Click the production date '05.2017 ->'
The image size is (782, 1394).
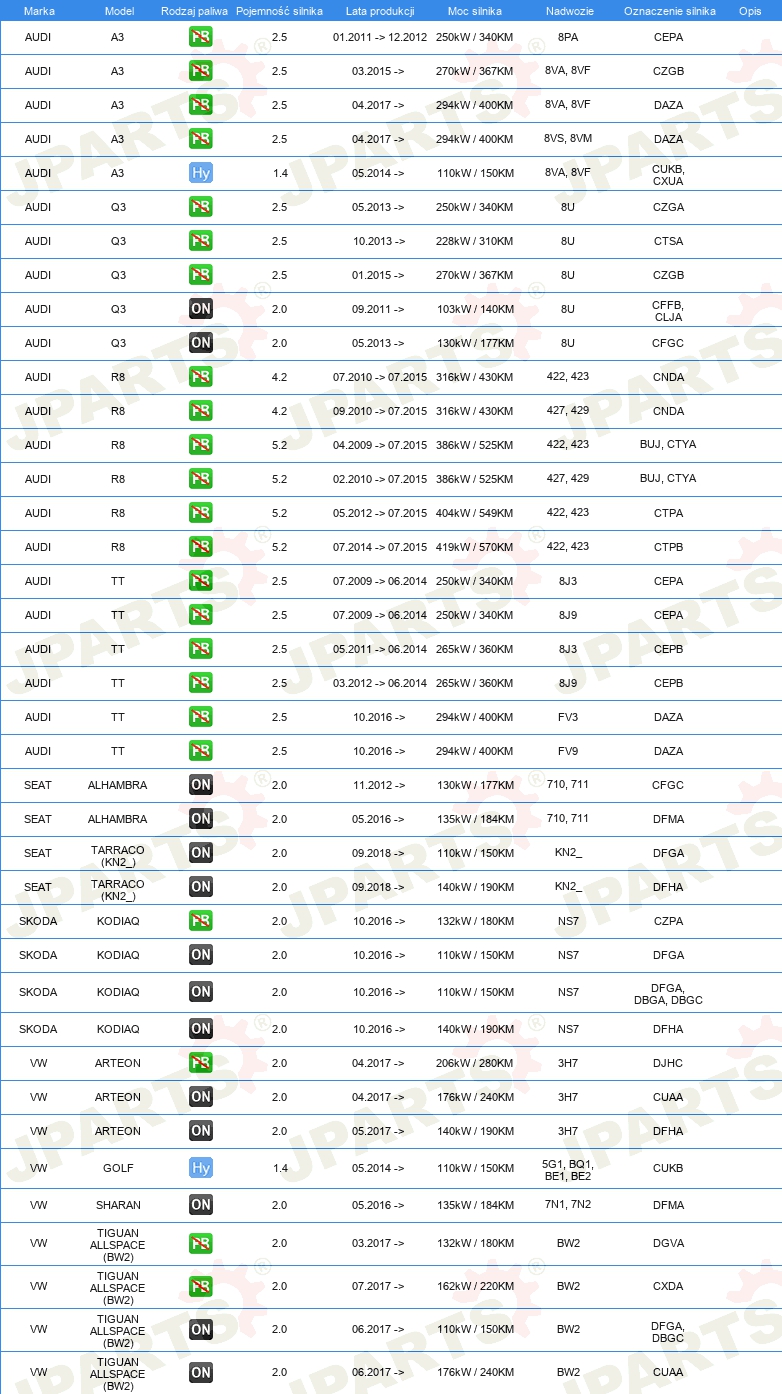click(x=379, y=1131)
